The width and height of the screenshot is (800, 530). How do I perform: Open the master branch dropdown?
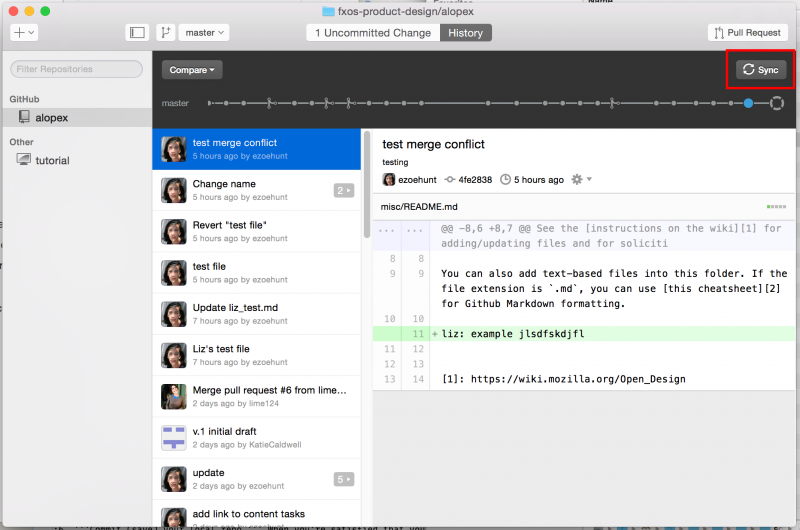204,33
